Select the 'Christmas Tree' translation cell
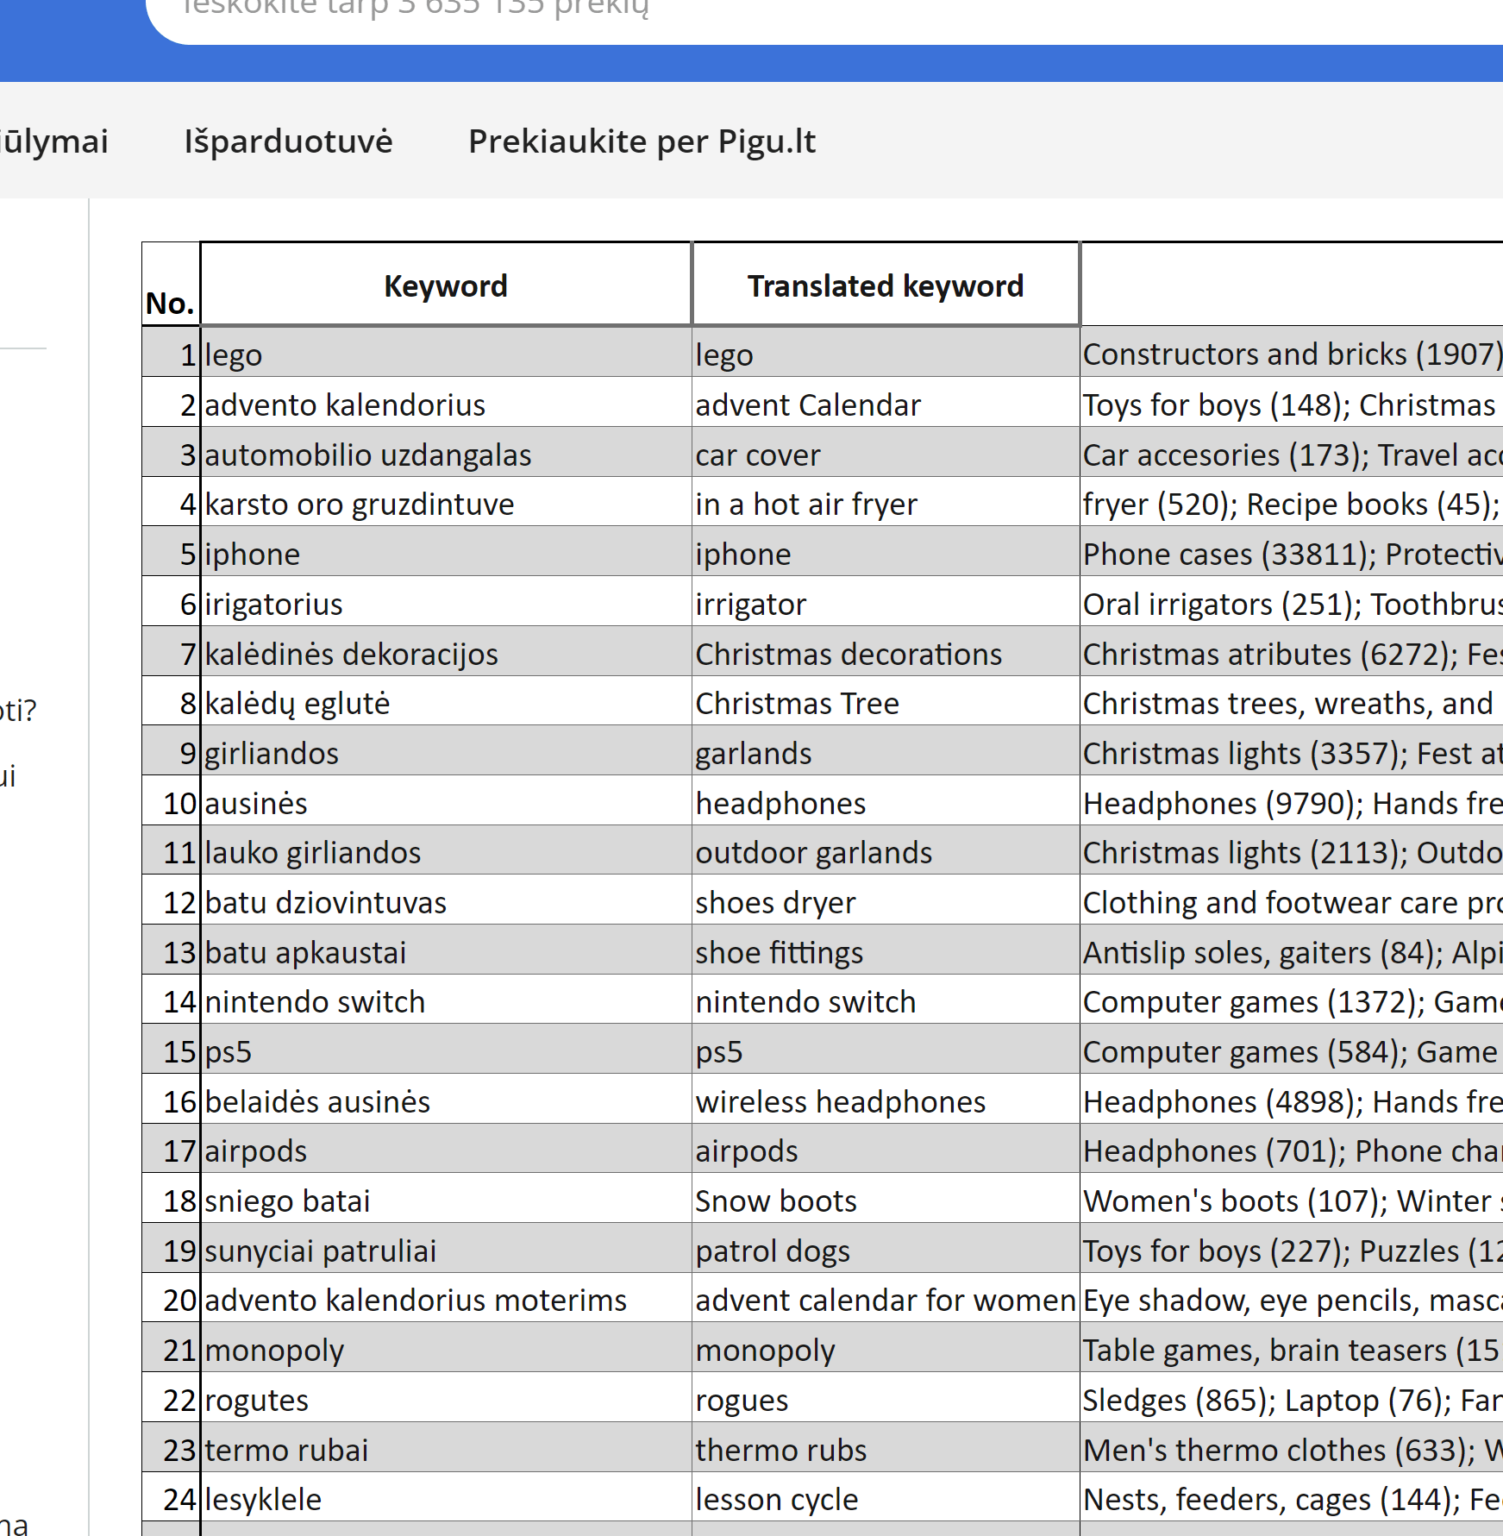This screenshot has height=1536, width=1503. click(885, 701)
